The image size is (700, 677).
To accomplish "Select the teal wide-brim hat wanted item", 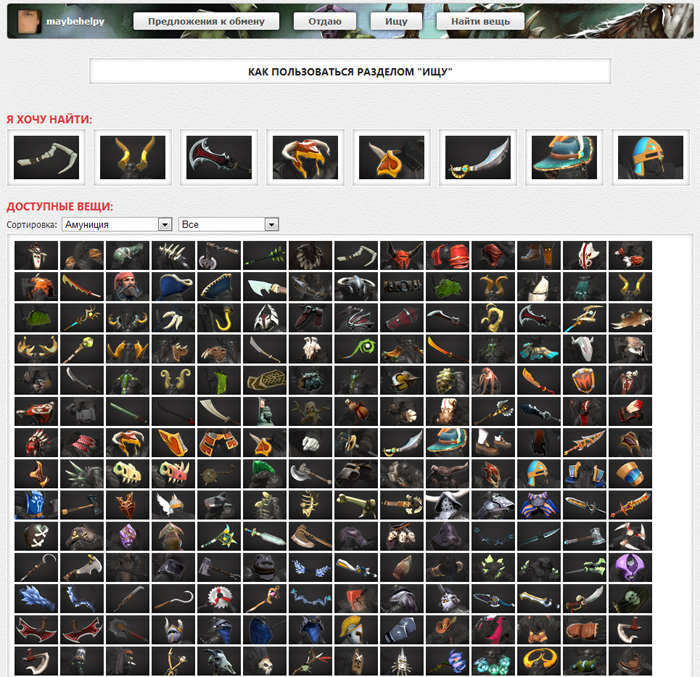I will click(x=564, y=158).
